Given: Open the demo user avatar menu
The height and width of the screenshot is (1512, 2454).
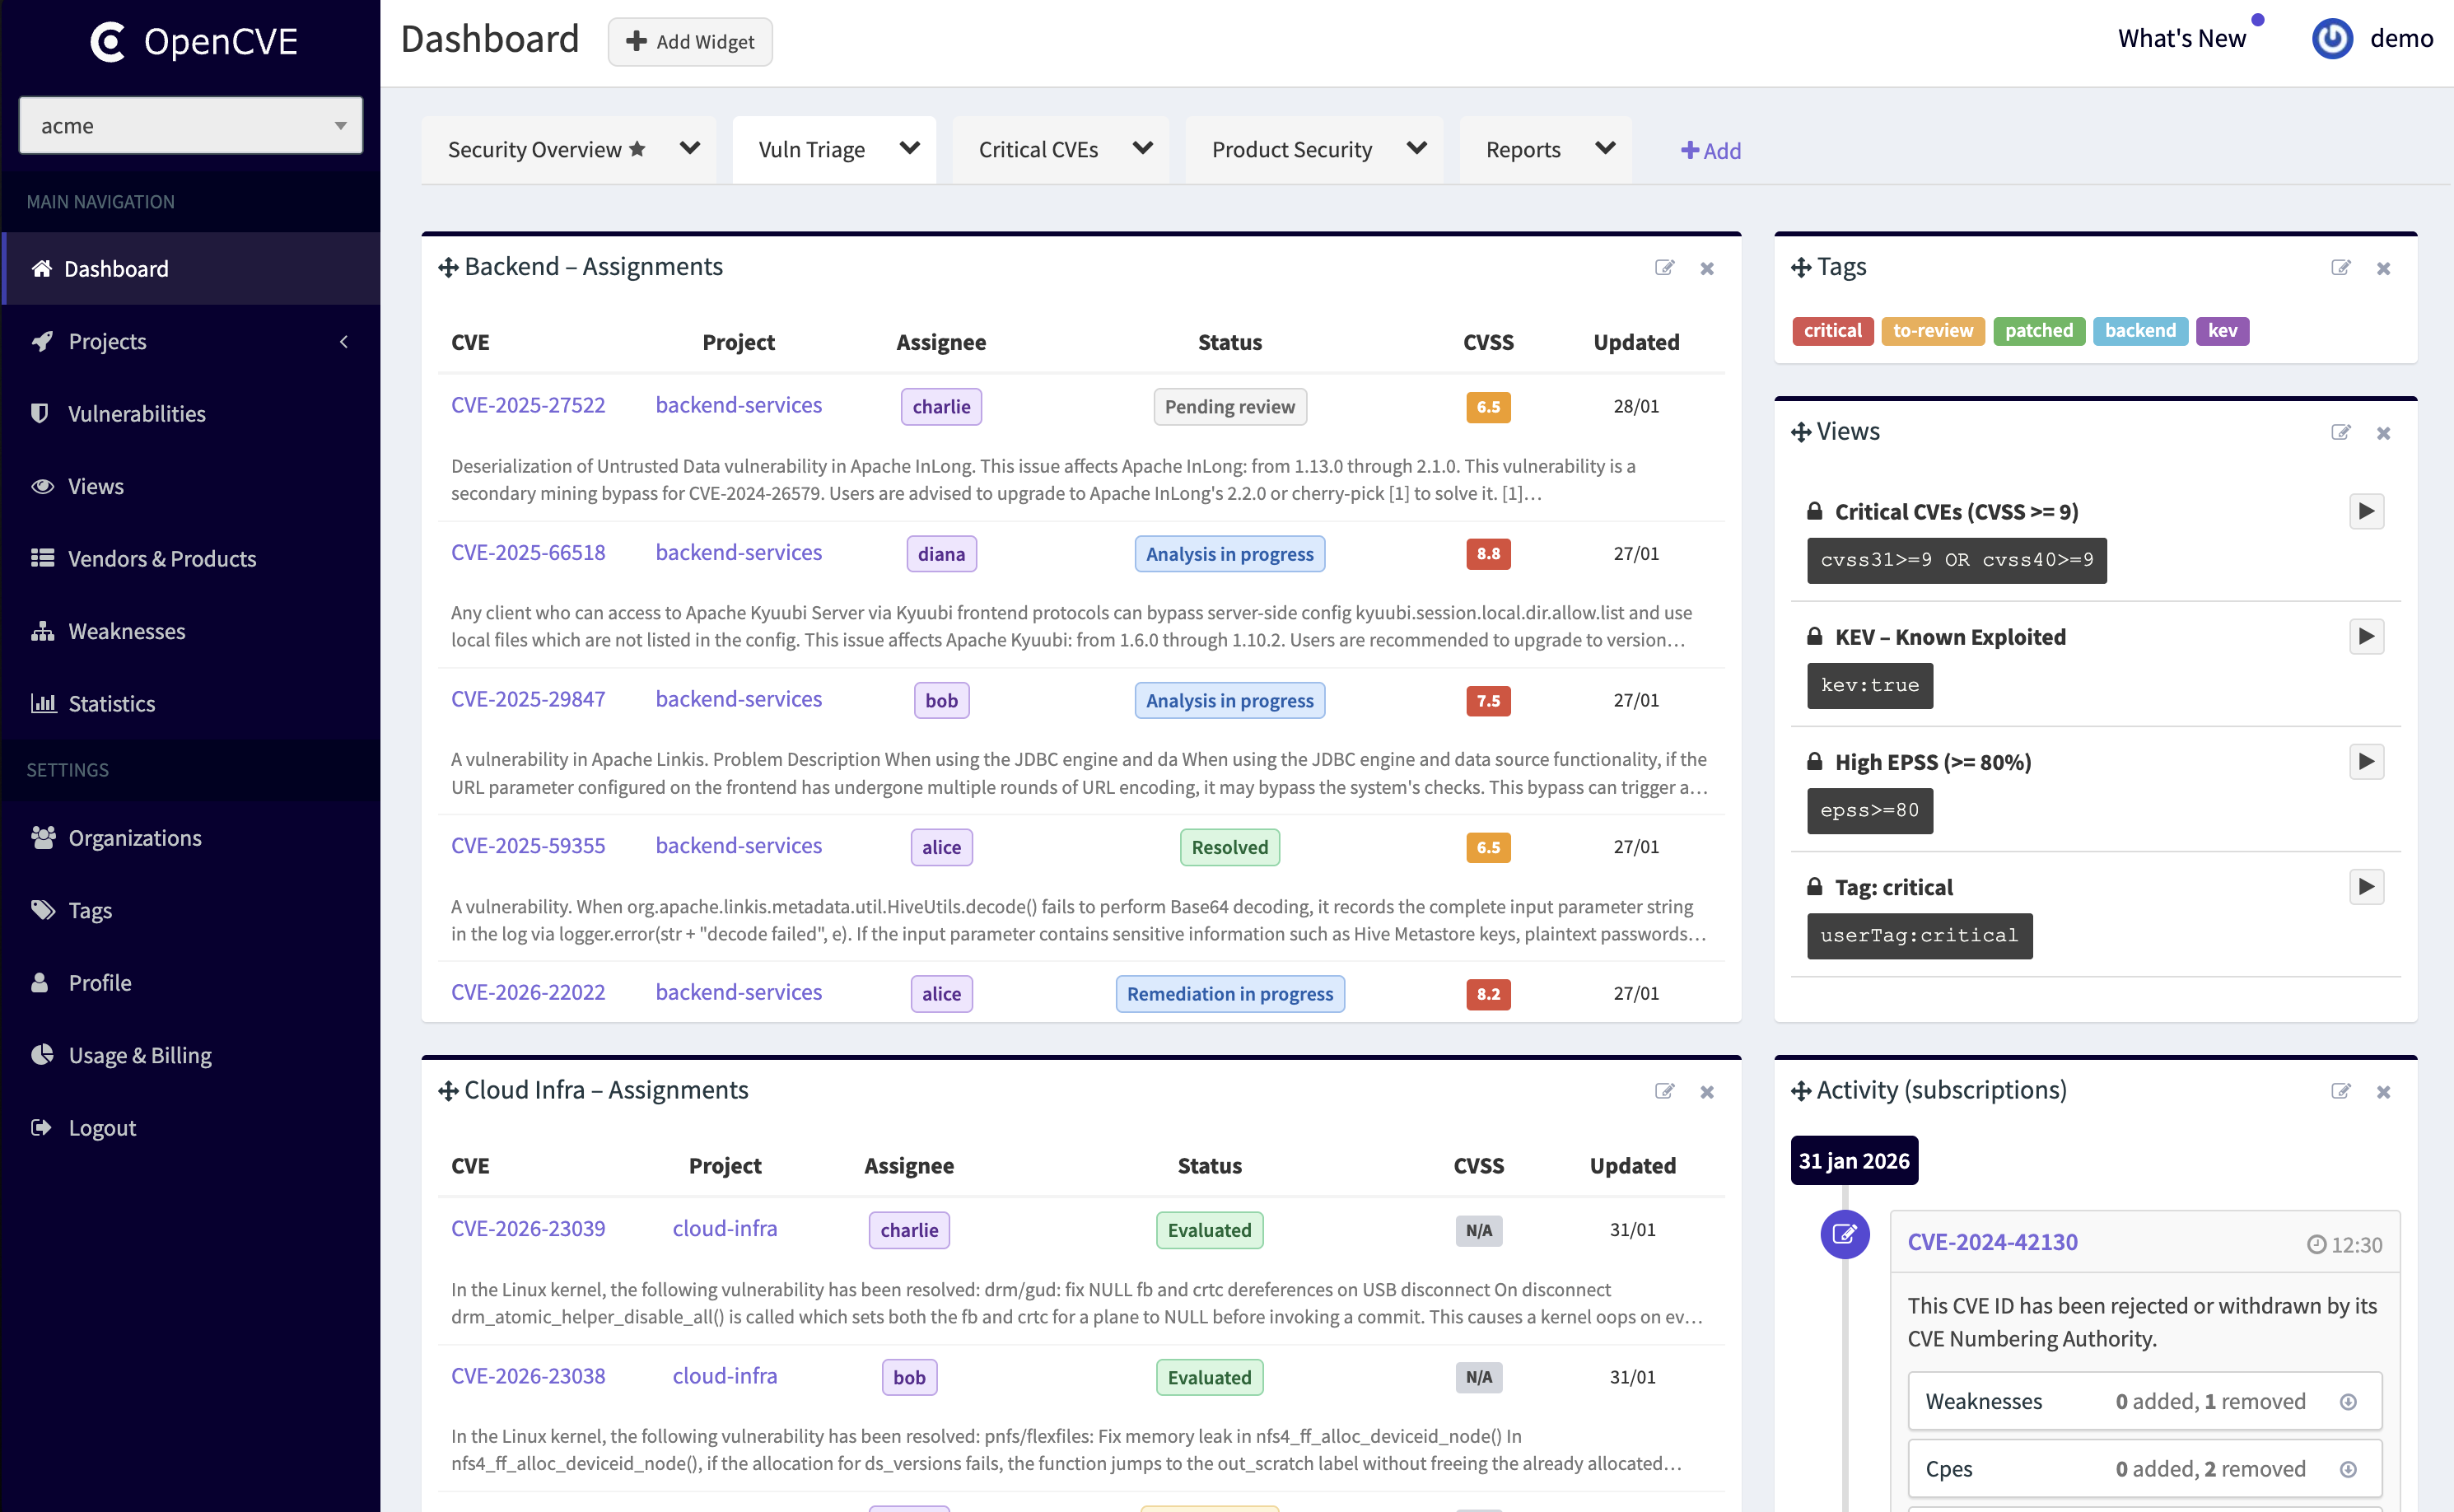Looking at the screenshot, I should click(x=2331, y=39).
